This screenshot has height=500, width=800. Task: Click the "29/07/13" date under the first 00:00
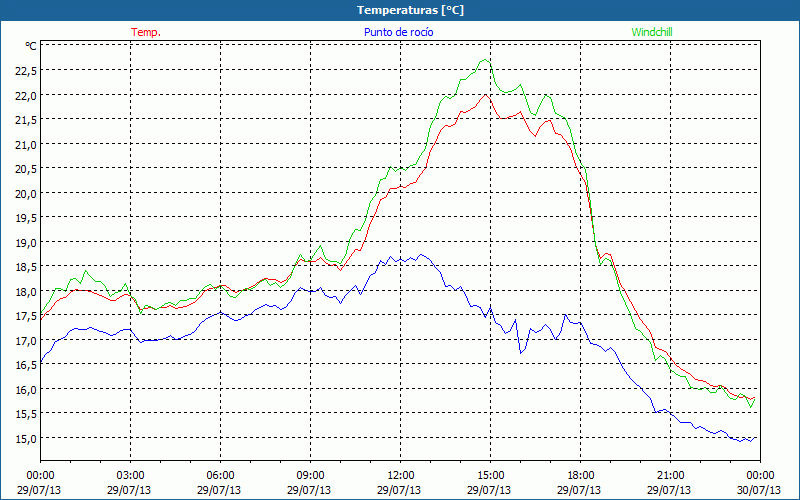coord(39,490)
